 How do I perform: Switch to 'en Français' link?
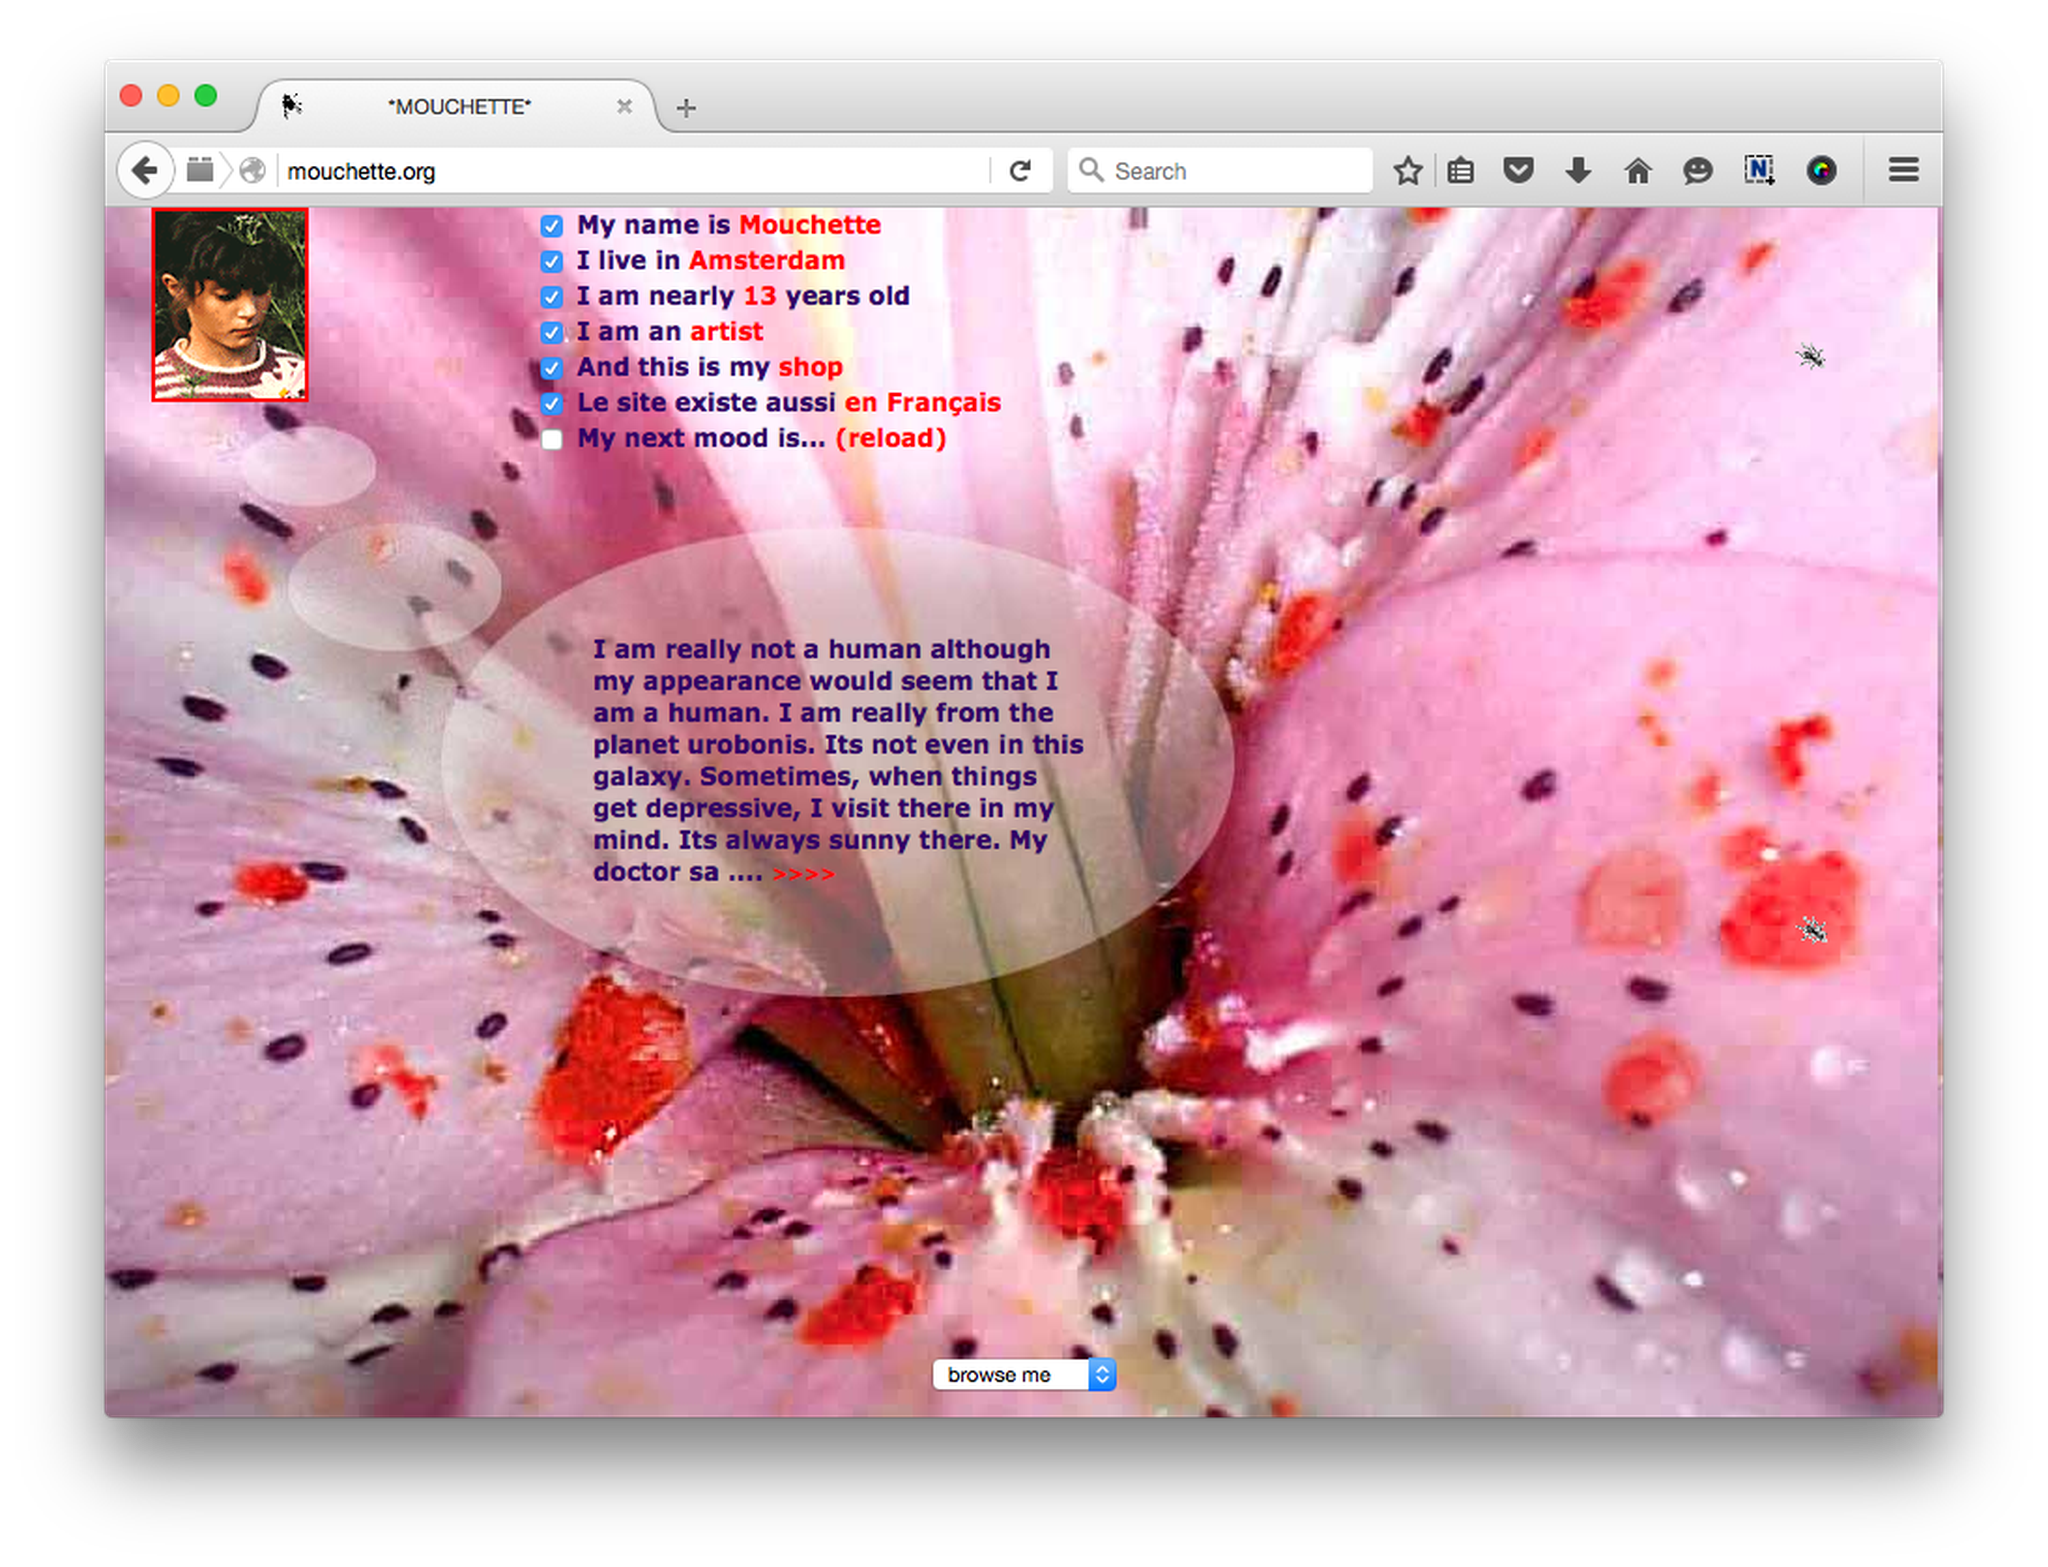click(x=923, y=403)
